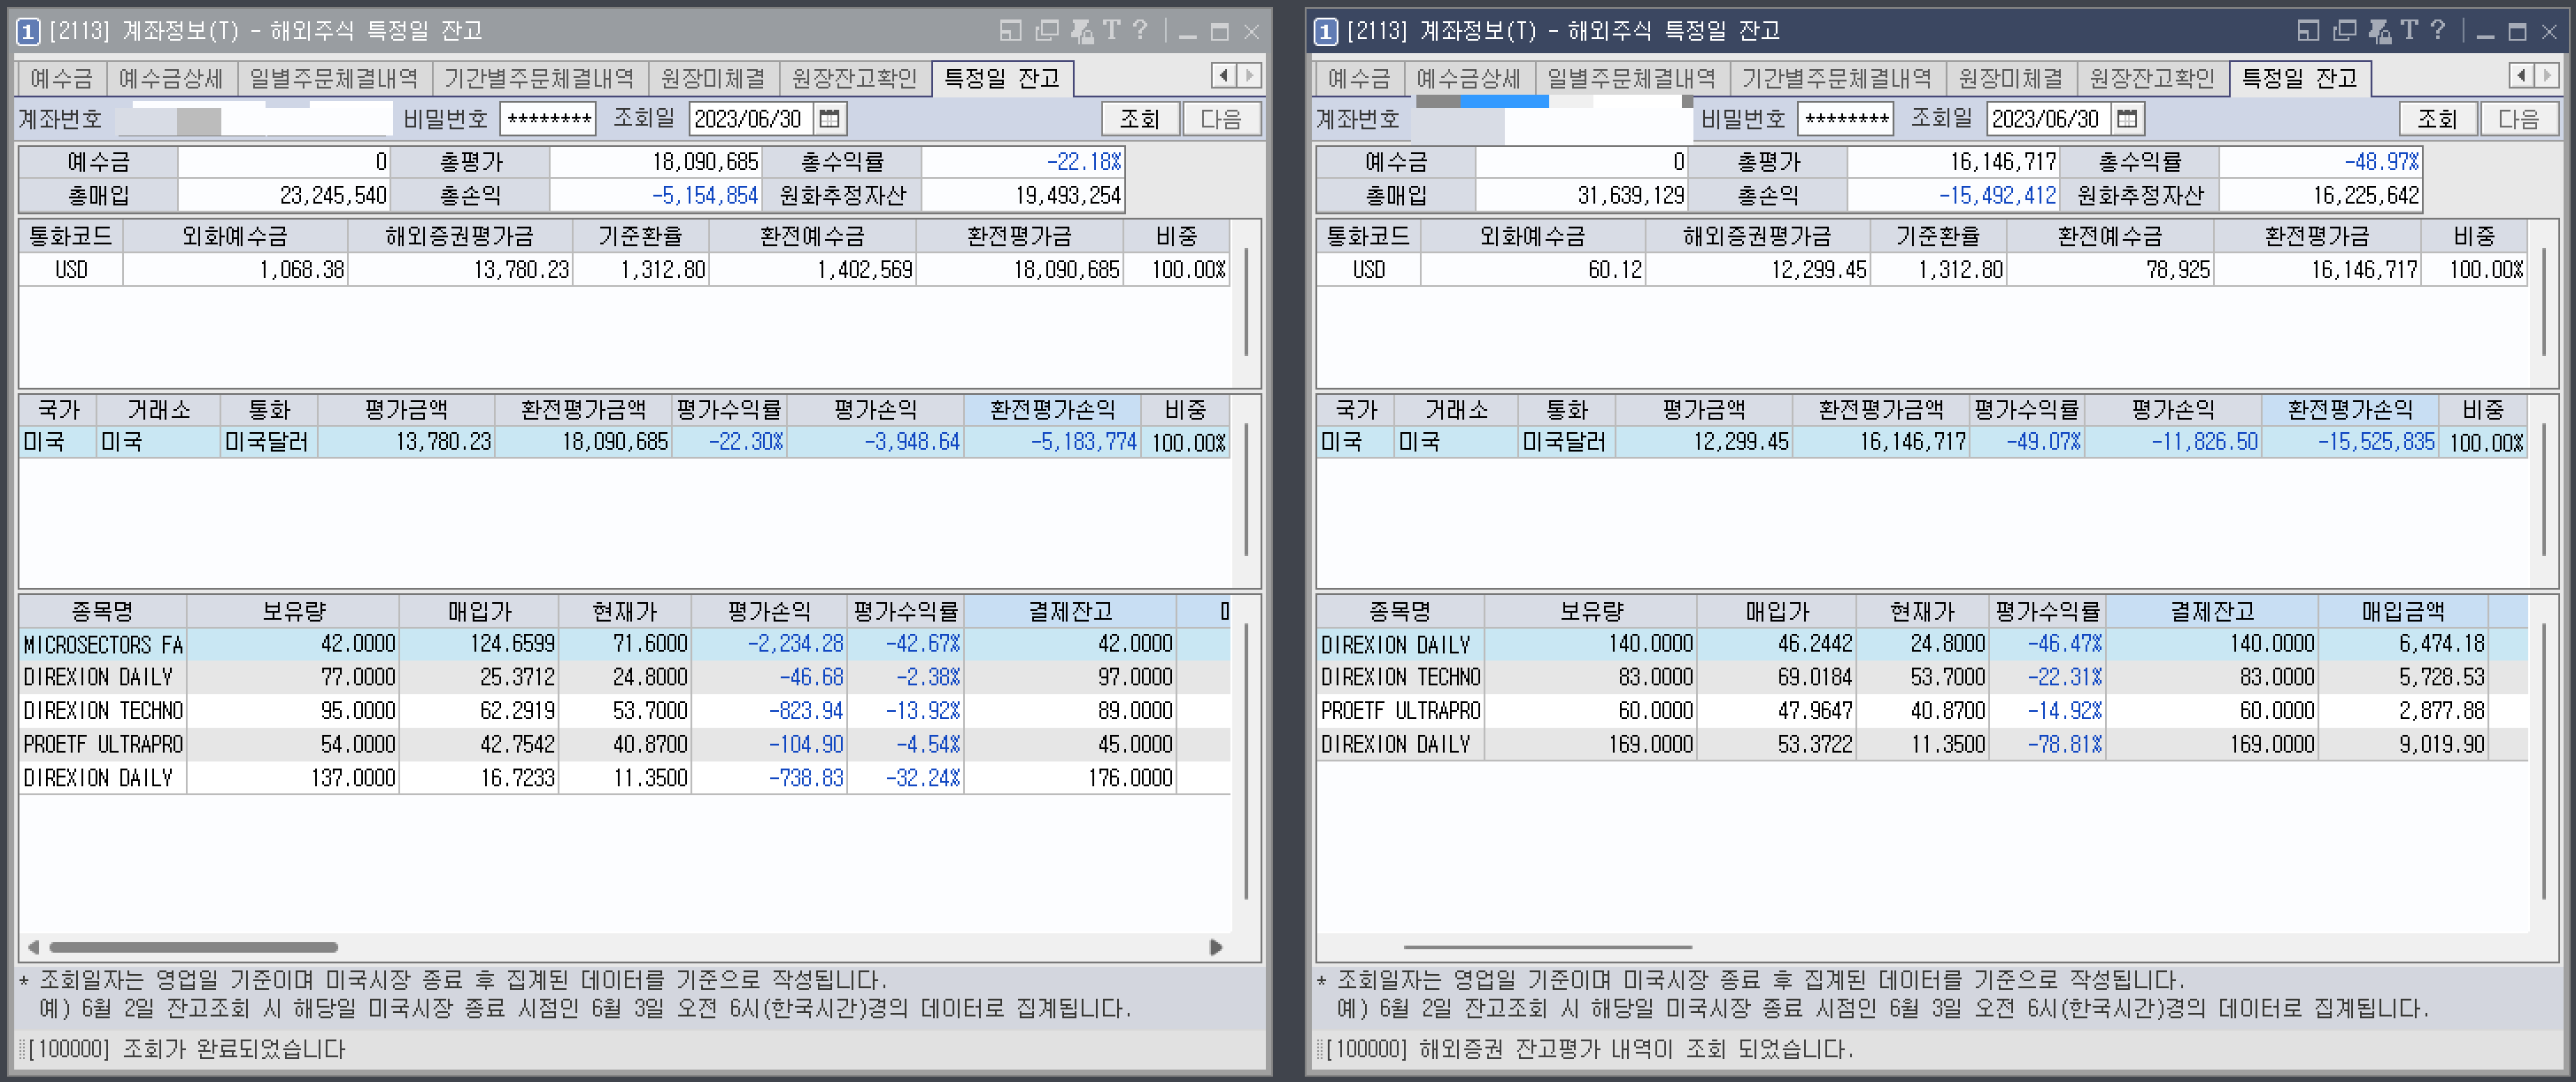Open calendar picker in left window
The image size is (2576, 1082).
(x=829, y=119)
